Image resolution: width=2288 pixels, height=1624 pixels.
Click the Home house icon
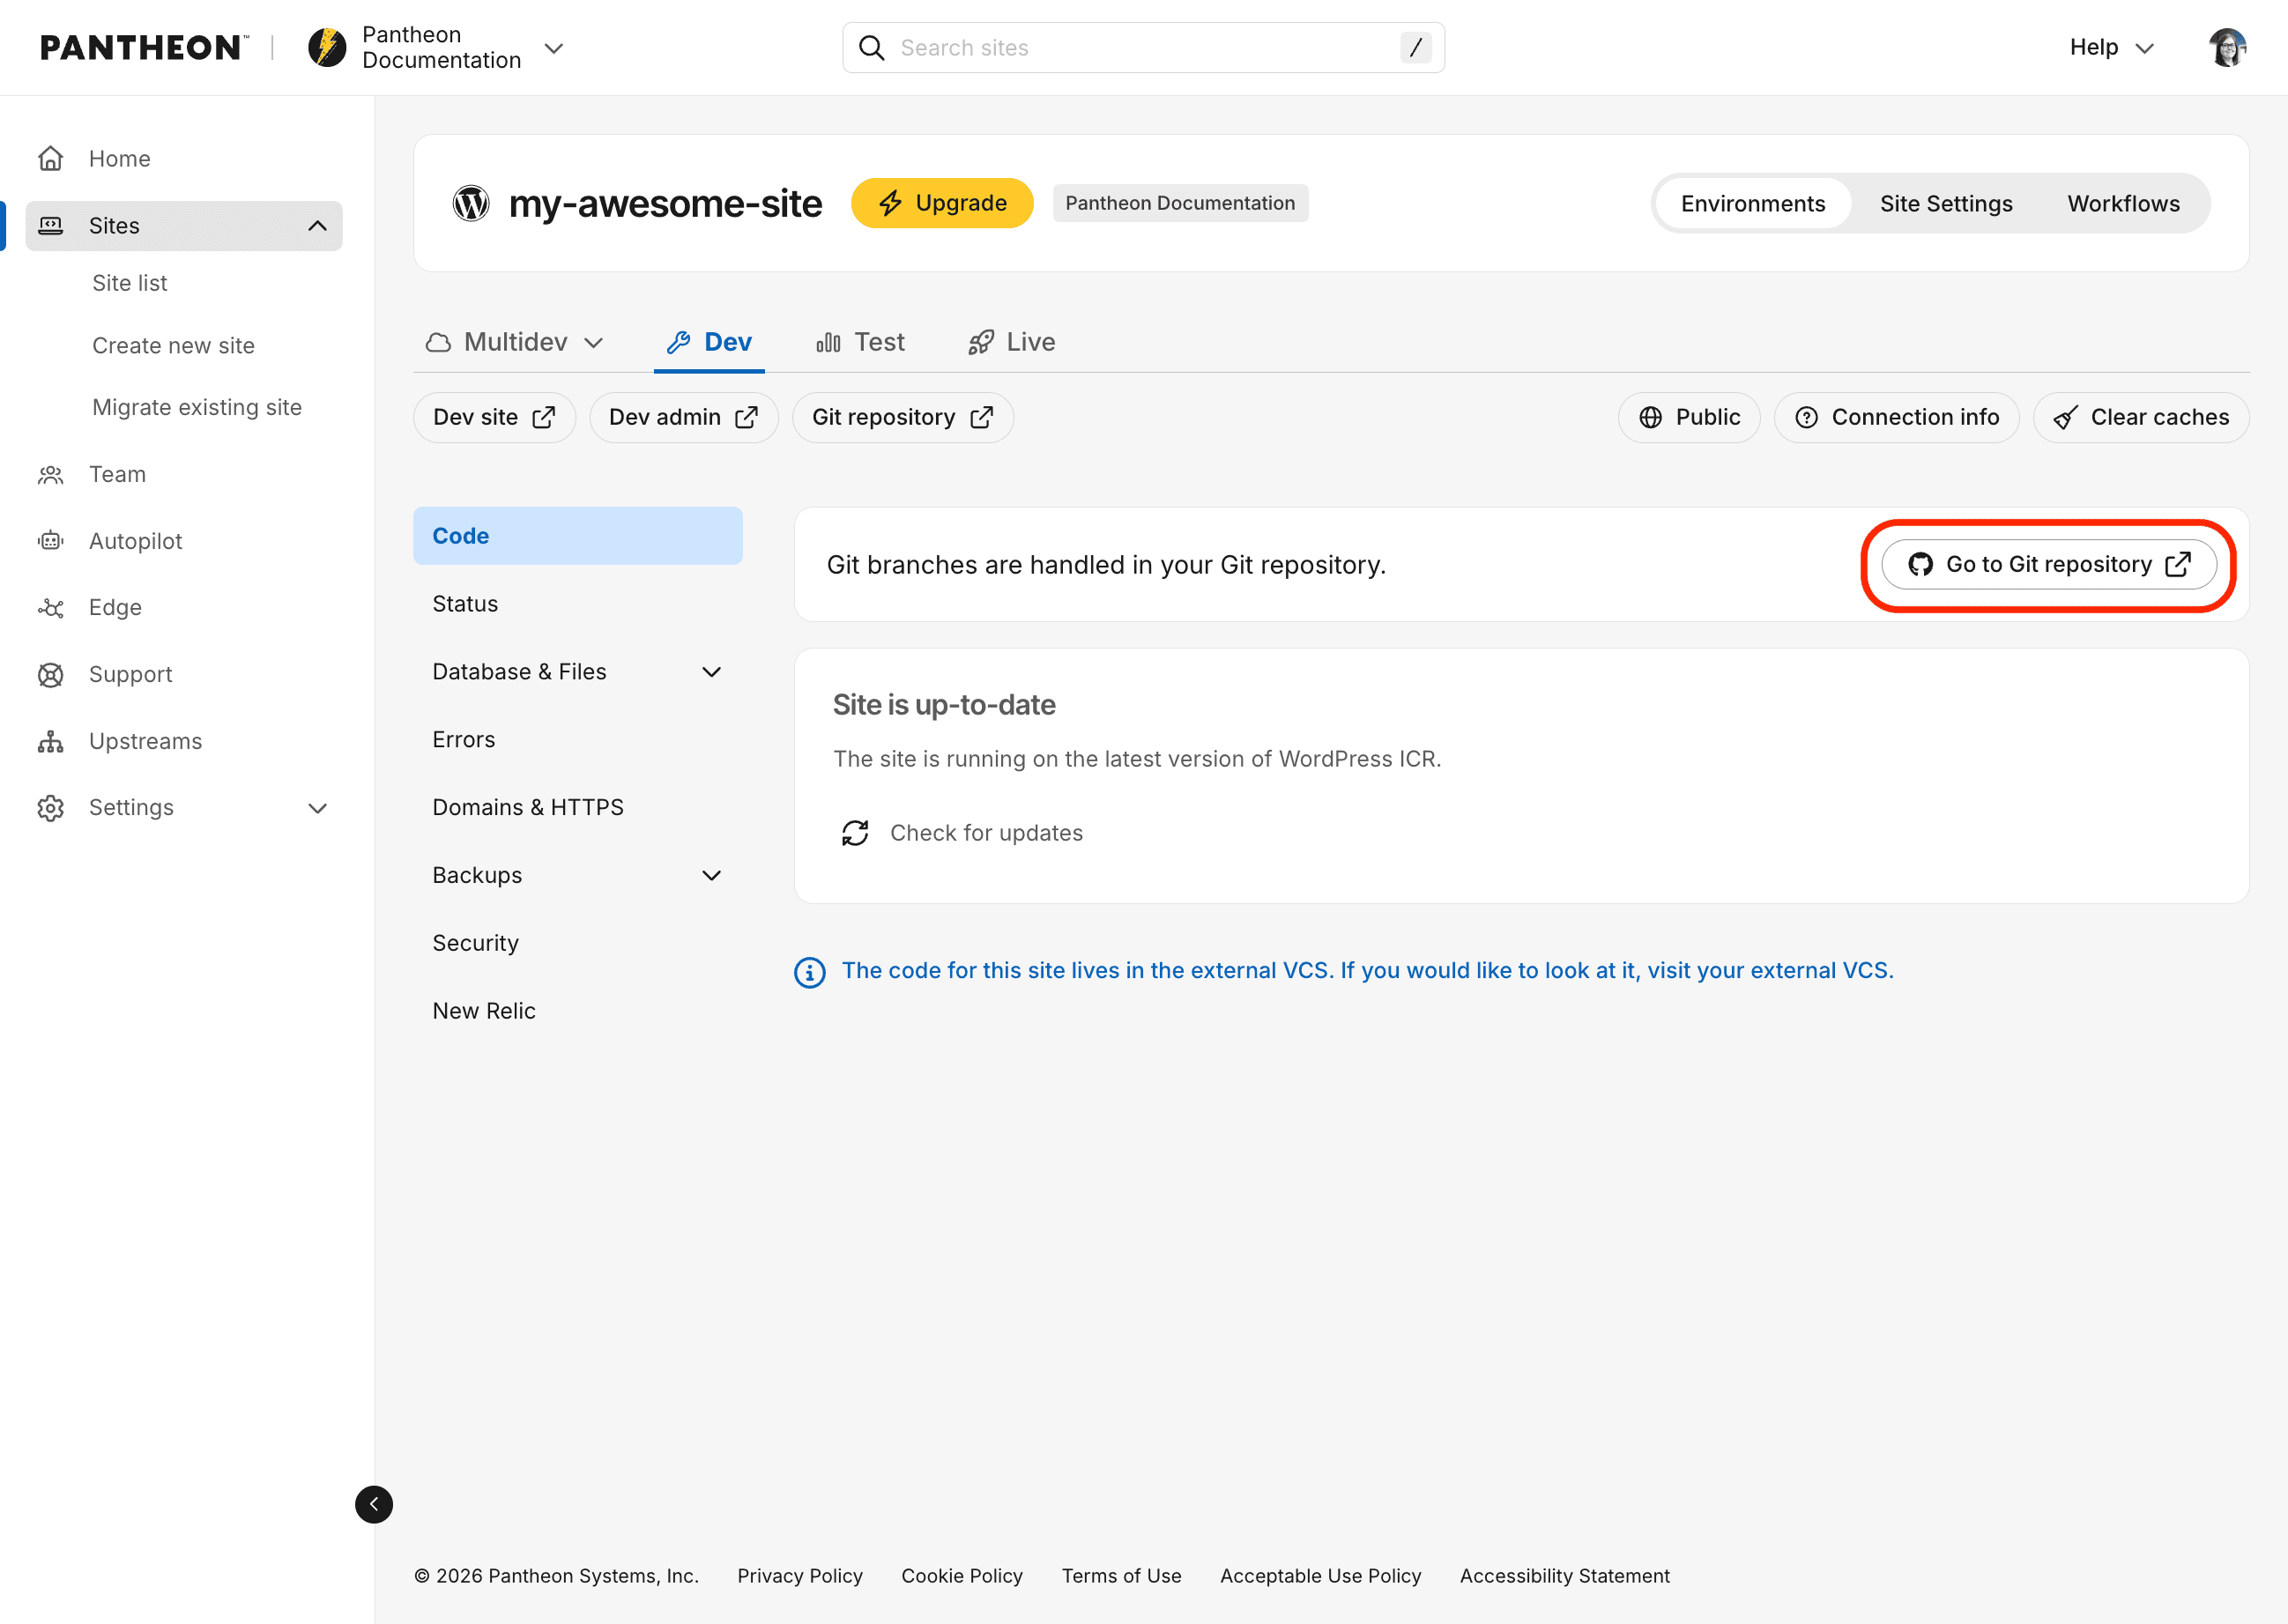51,159
